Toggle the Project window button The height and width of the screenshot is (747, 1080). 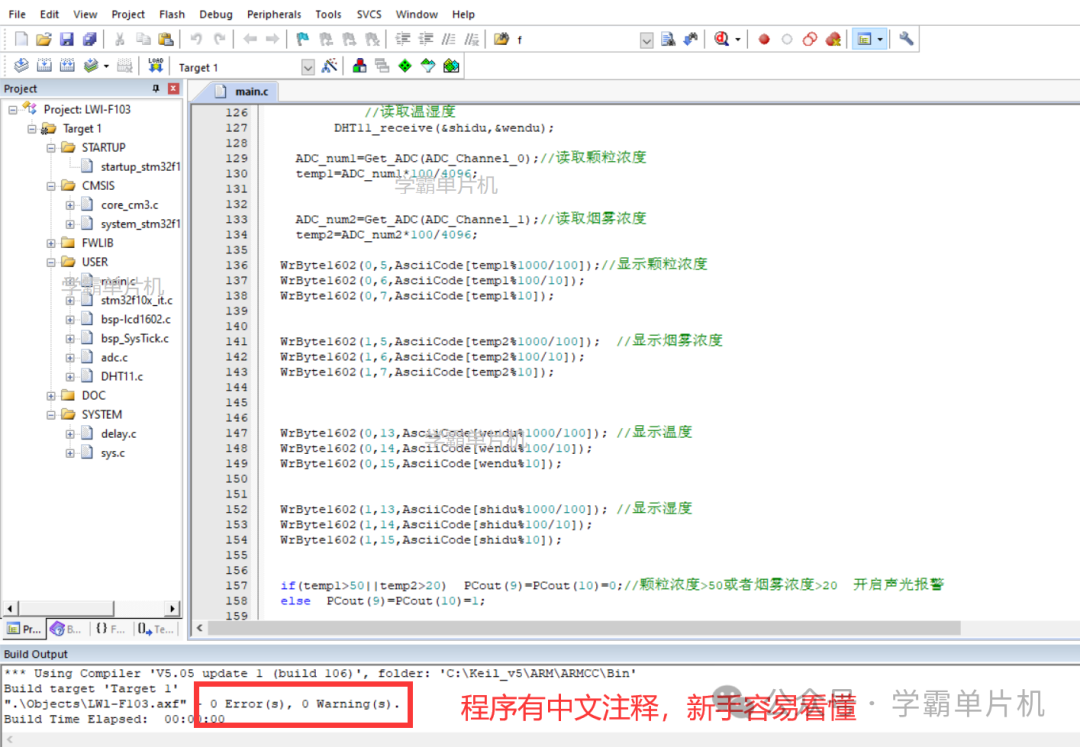click(x=864, y=39)
